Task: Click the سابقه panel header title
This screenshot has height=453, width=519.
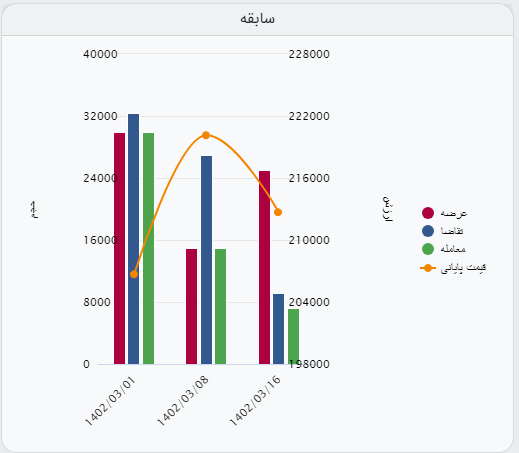Action: coord(257,18)
